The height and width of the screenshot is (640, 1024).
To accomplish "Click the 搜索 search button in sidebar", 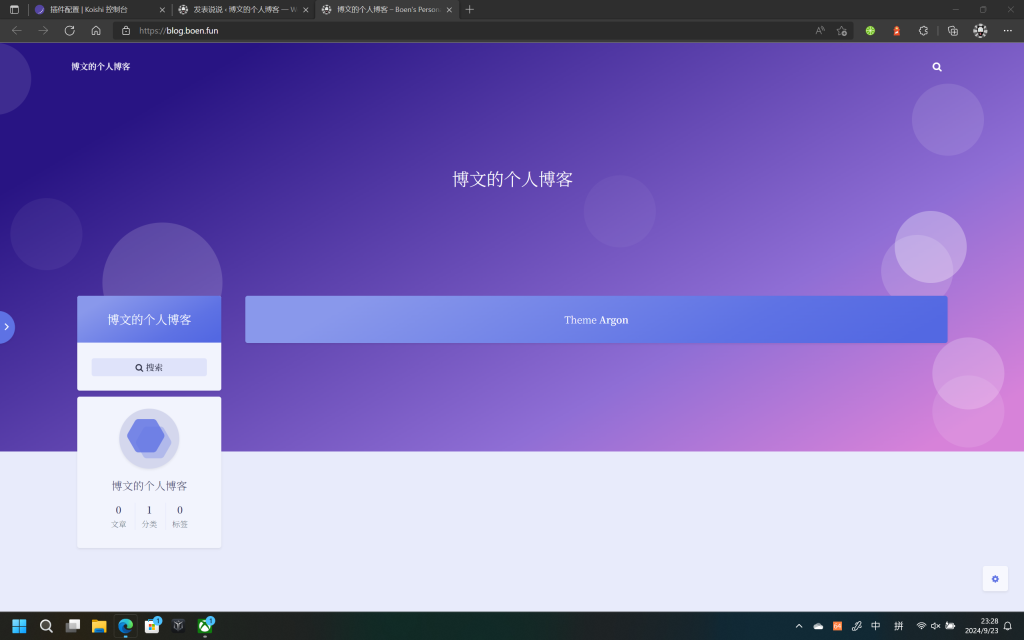I will click(149, 368).
